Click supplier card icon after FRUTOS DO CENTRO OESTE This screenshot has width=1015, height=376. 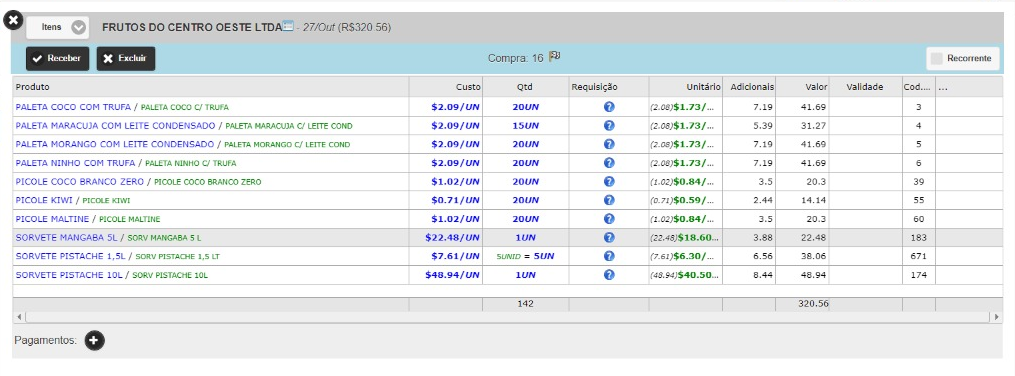coord(288,27)
